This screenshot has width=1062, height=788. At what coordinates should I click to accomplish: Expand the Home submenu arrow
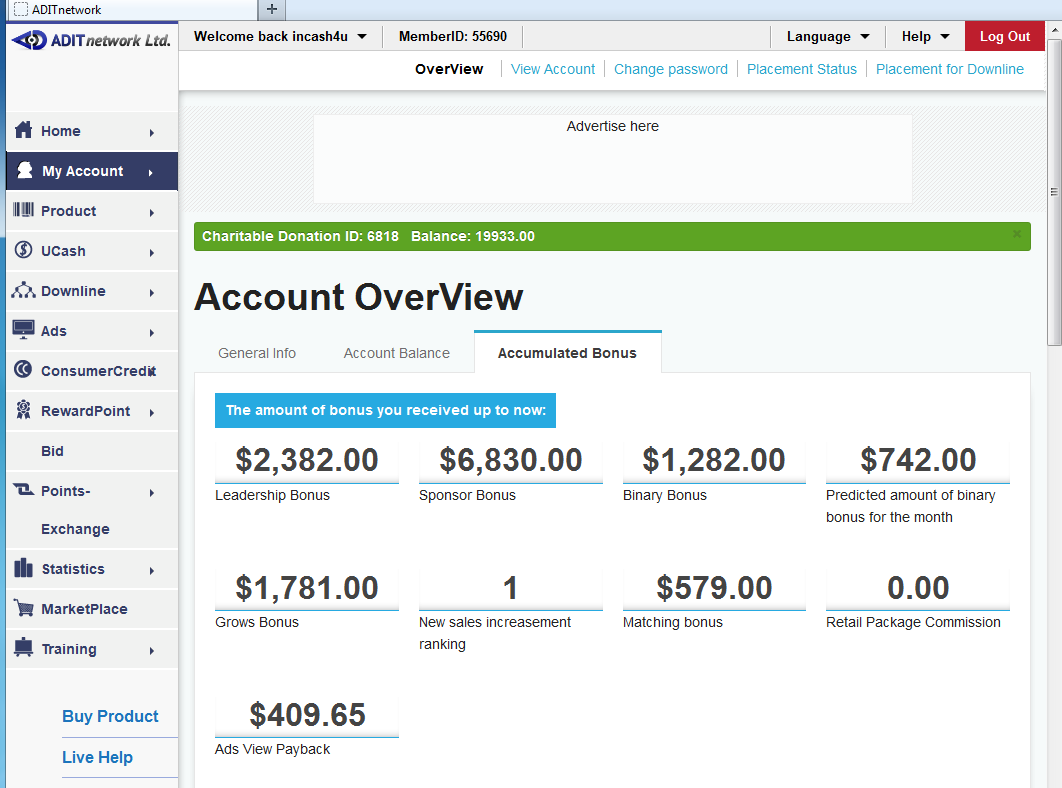tap(152, 133)
